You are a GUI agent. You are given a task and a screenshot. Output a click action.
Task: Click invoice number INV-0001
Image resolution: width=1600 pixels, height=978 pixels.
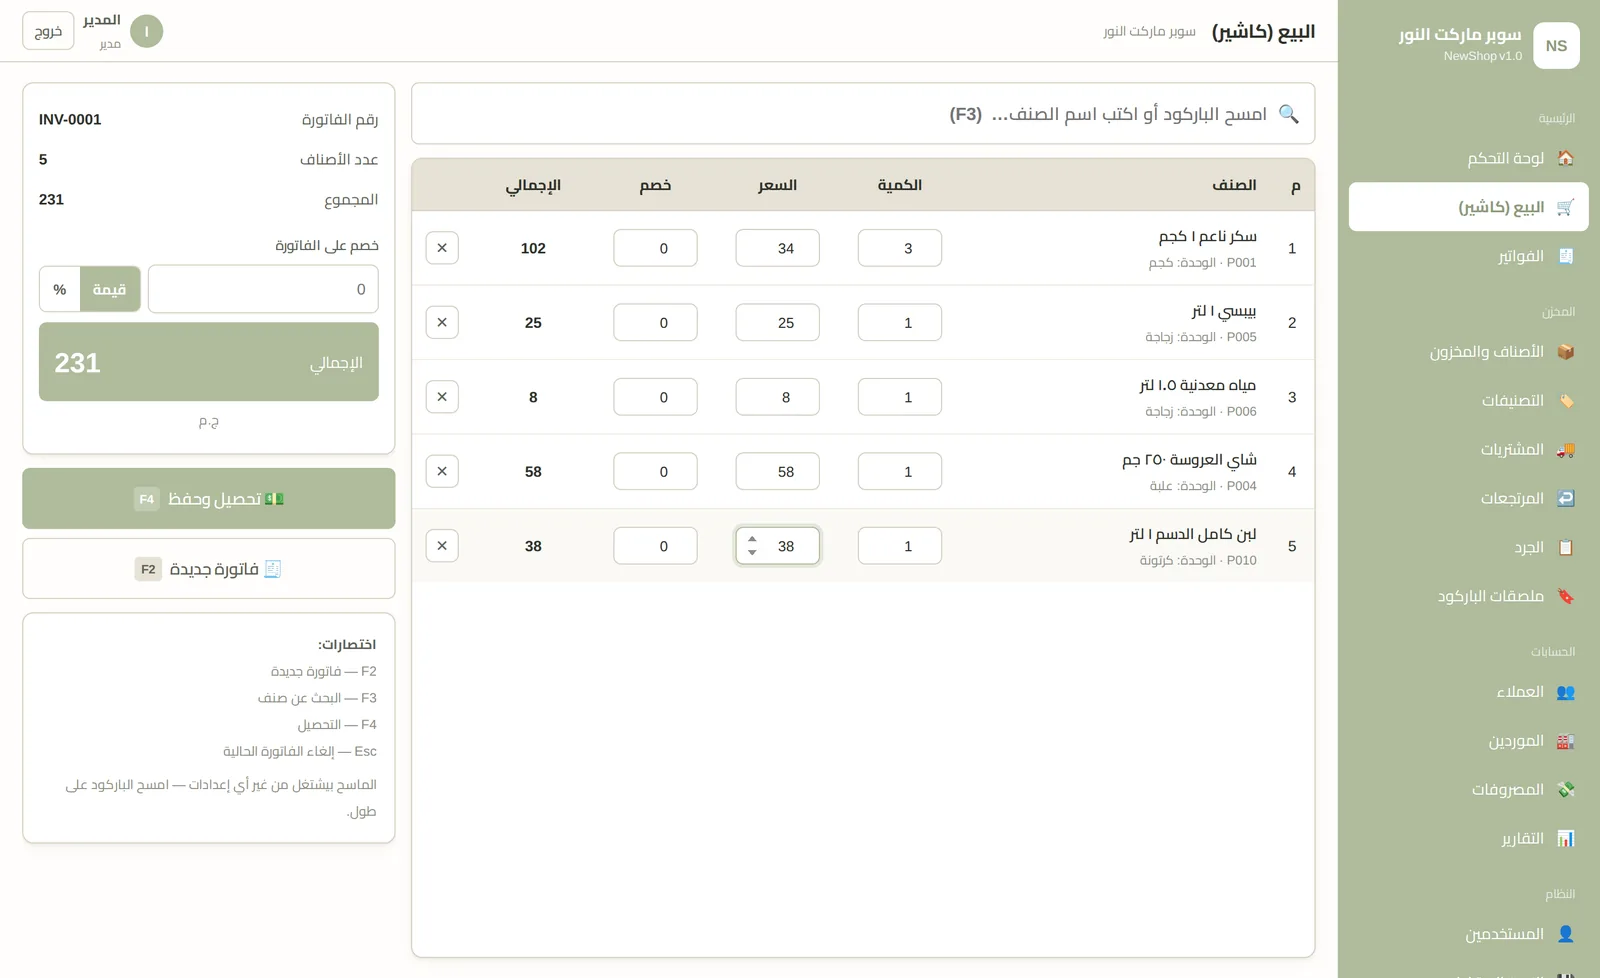point(70,119)
